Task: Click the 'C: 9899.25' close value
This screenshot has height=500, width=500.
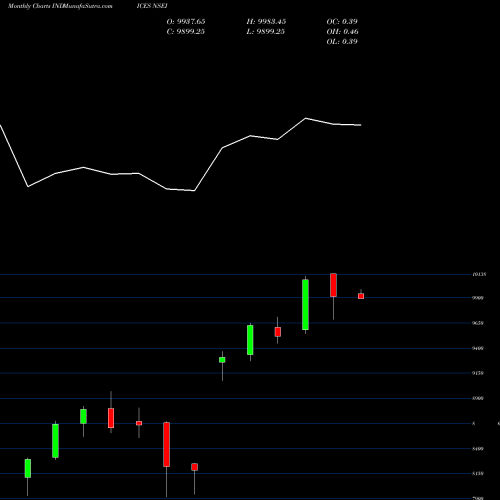Action: 185,31
